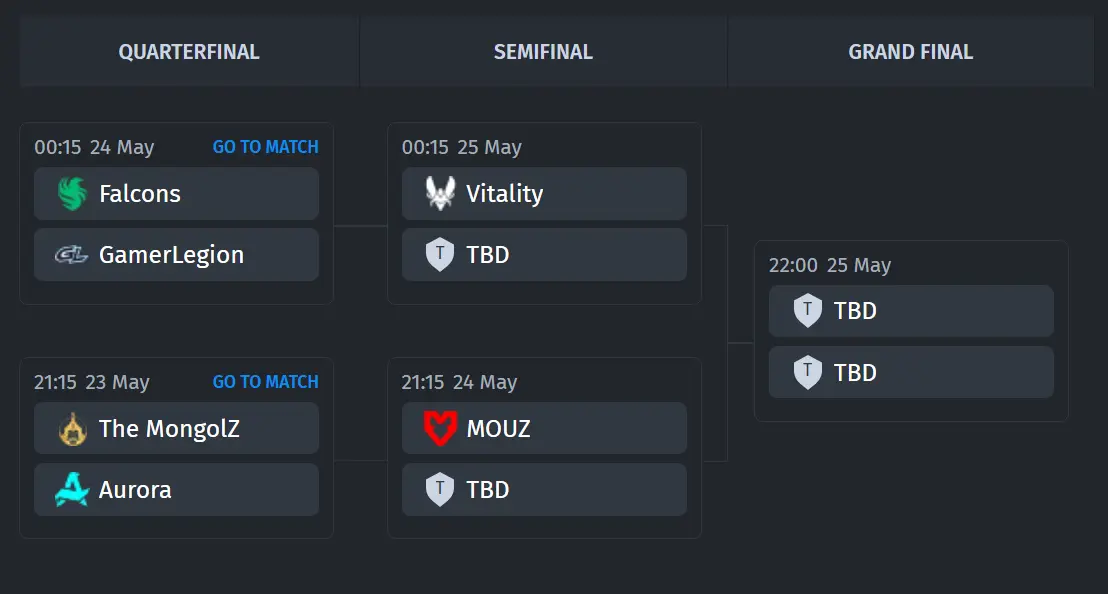Click the Falcons team name row
Image resolution: width=1108 pixels, height=594 pixels.
[177, 194]
